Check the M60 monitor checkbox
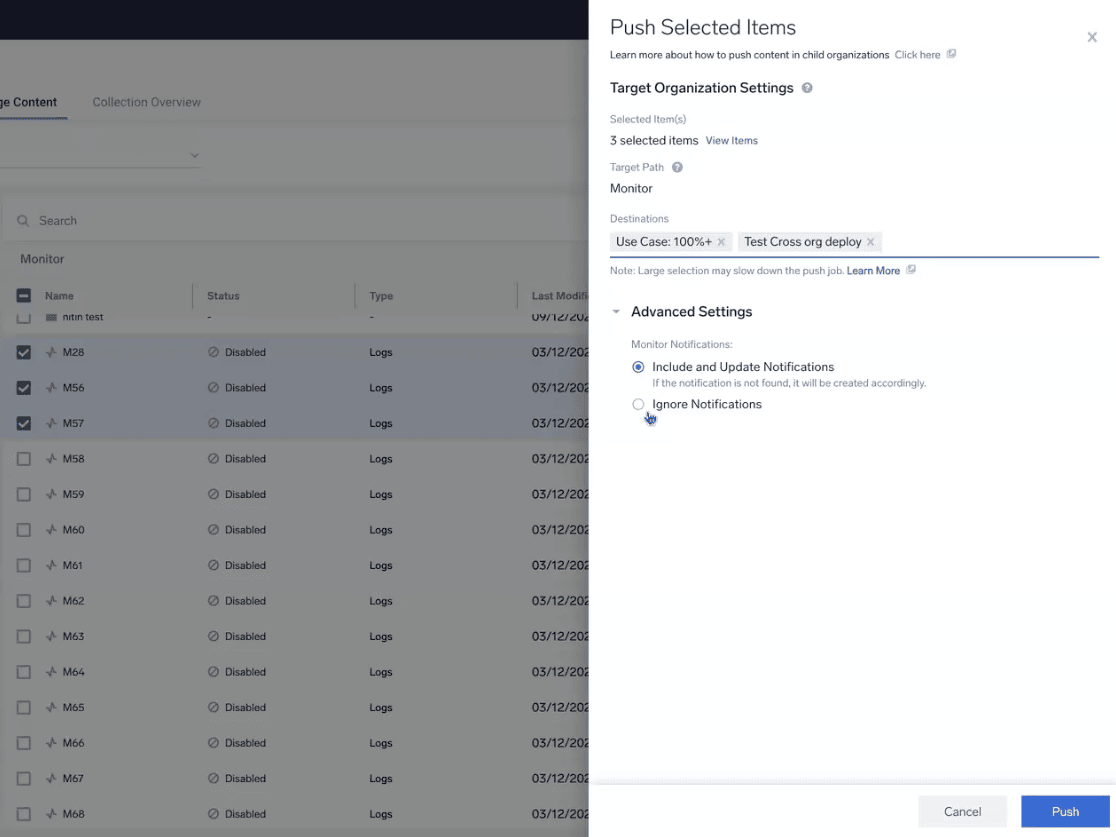 [24, 530]
